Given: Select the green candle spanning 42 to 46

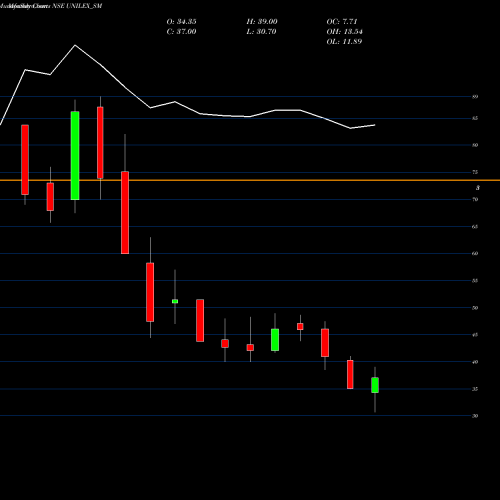Looking at the screenshot, I should 275,340.
